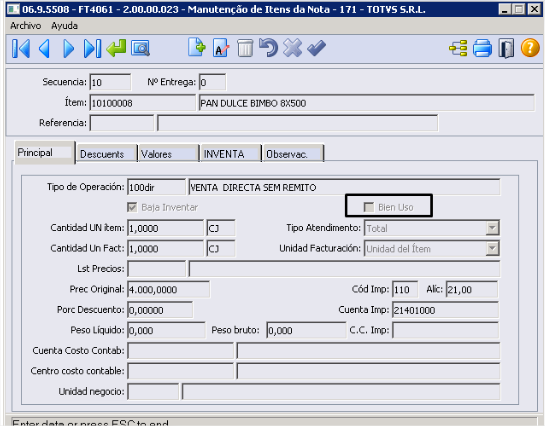Click the PAN DULCE BIMBO description field
This screenshot has width=545, height=426.
[x=367, y=103]
